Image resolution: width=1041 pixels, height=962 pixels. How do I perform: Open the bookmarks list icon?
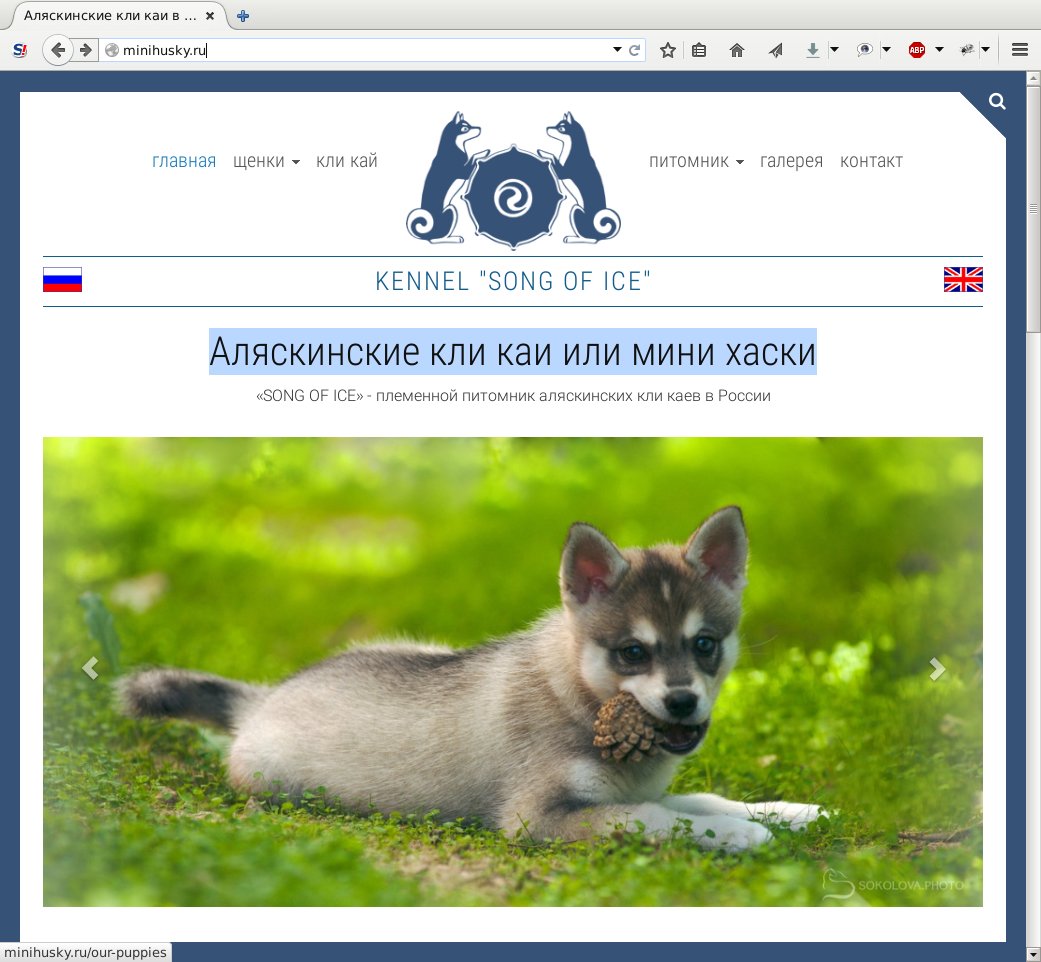[699, 50]
